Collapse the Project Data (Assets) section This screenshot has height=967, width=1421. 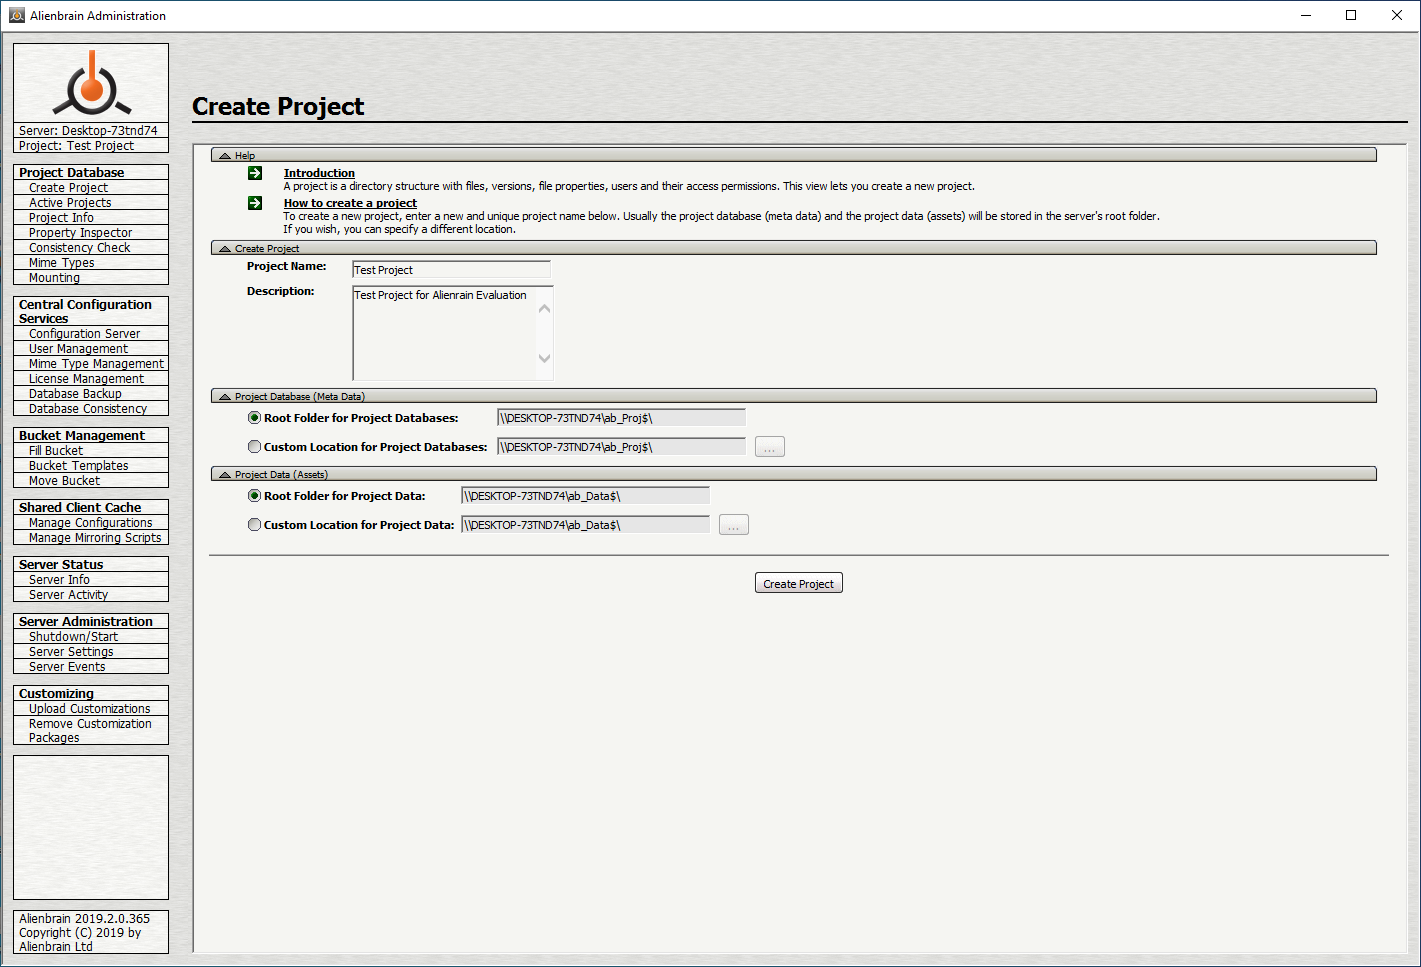coord(225,475)
